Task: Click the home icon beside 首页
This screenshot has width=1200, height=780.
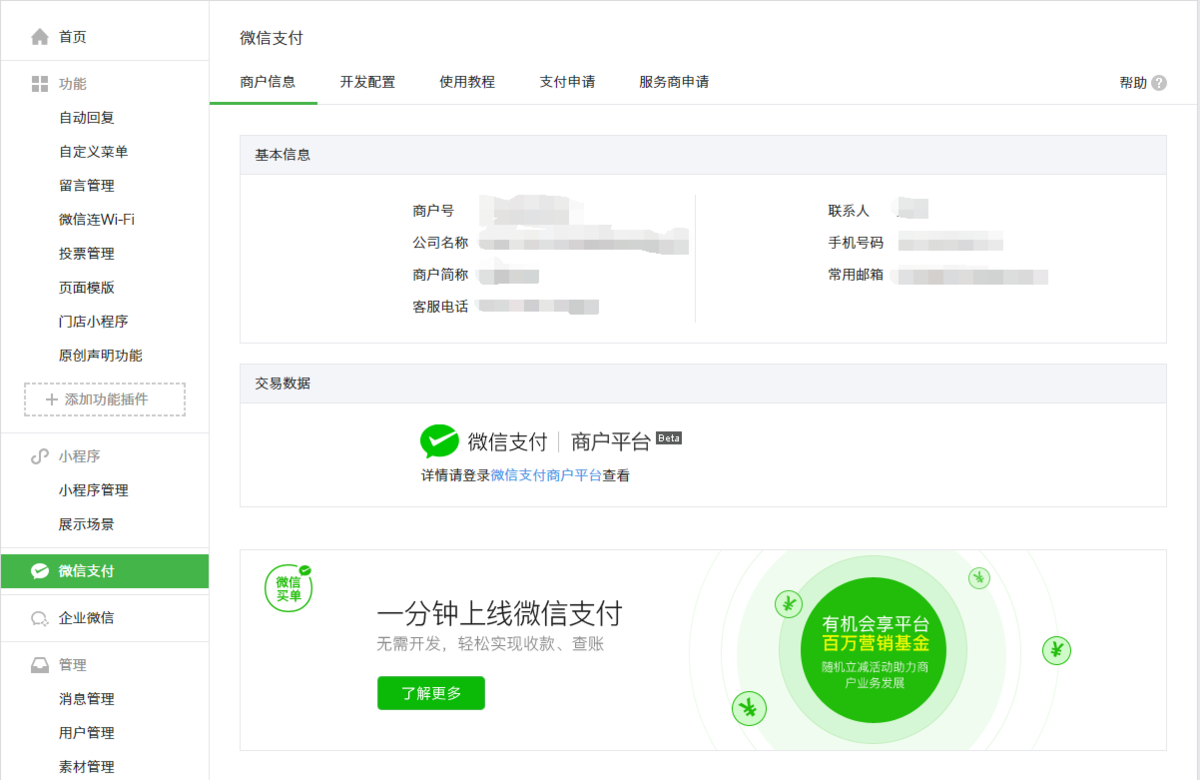Action: click(40, 37)
